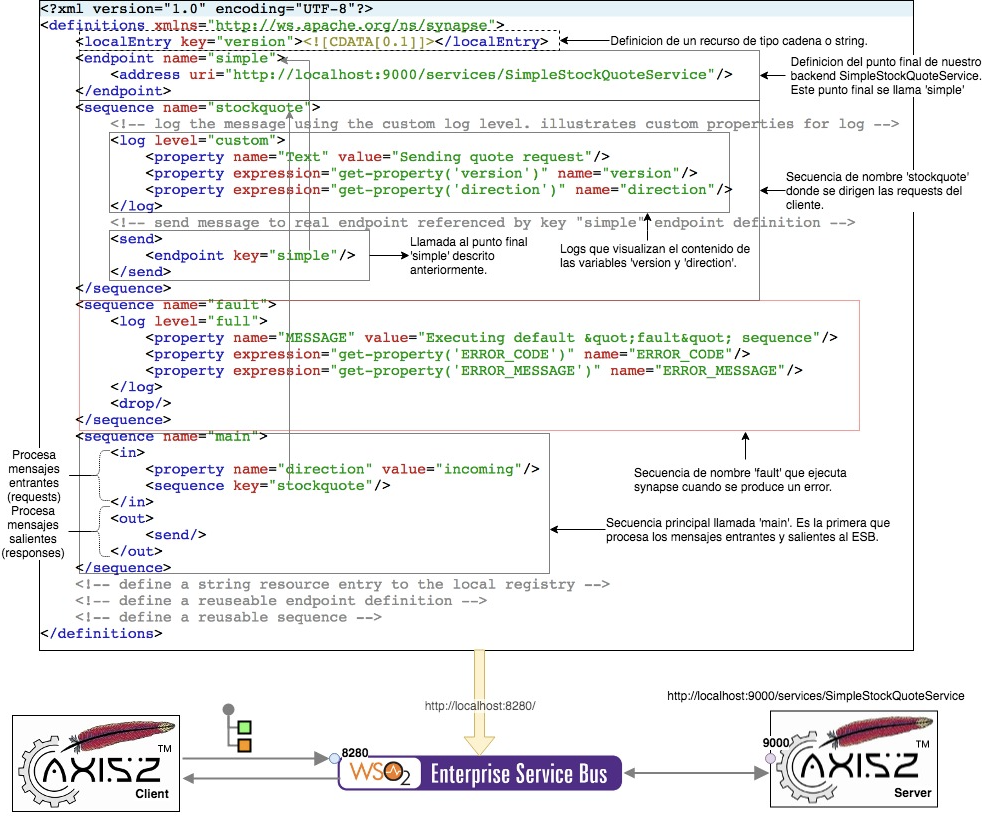Select the sequence name="main" opening tag
This screenshot has height=817, width=989.
coord(172,436)
